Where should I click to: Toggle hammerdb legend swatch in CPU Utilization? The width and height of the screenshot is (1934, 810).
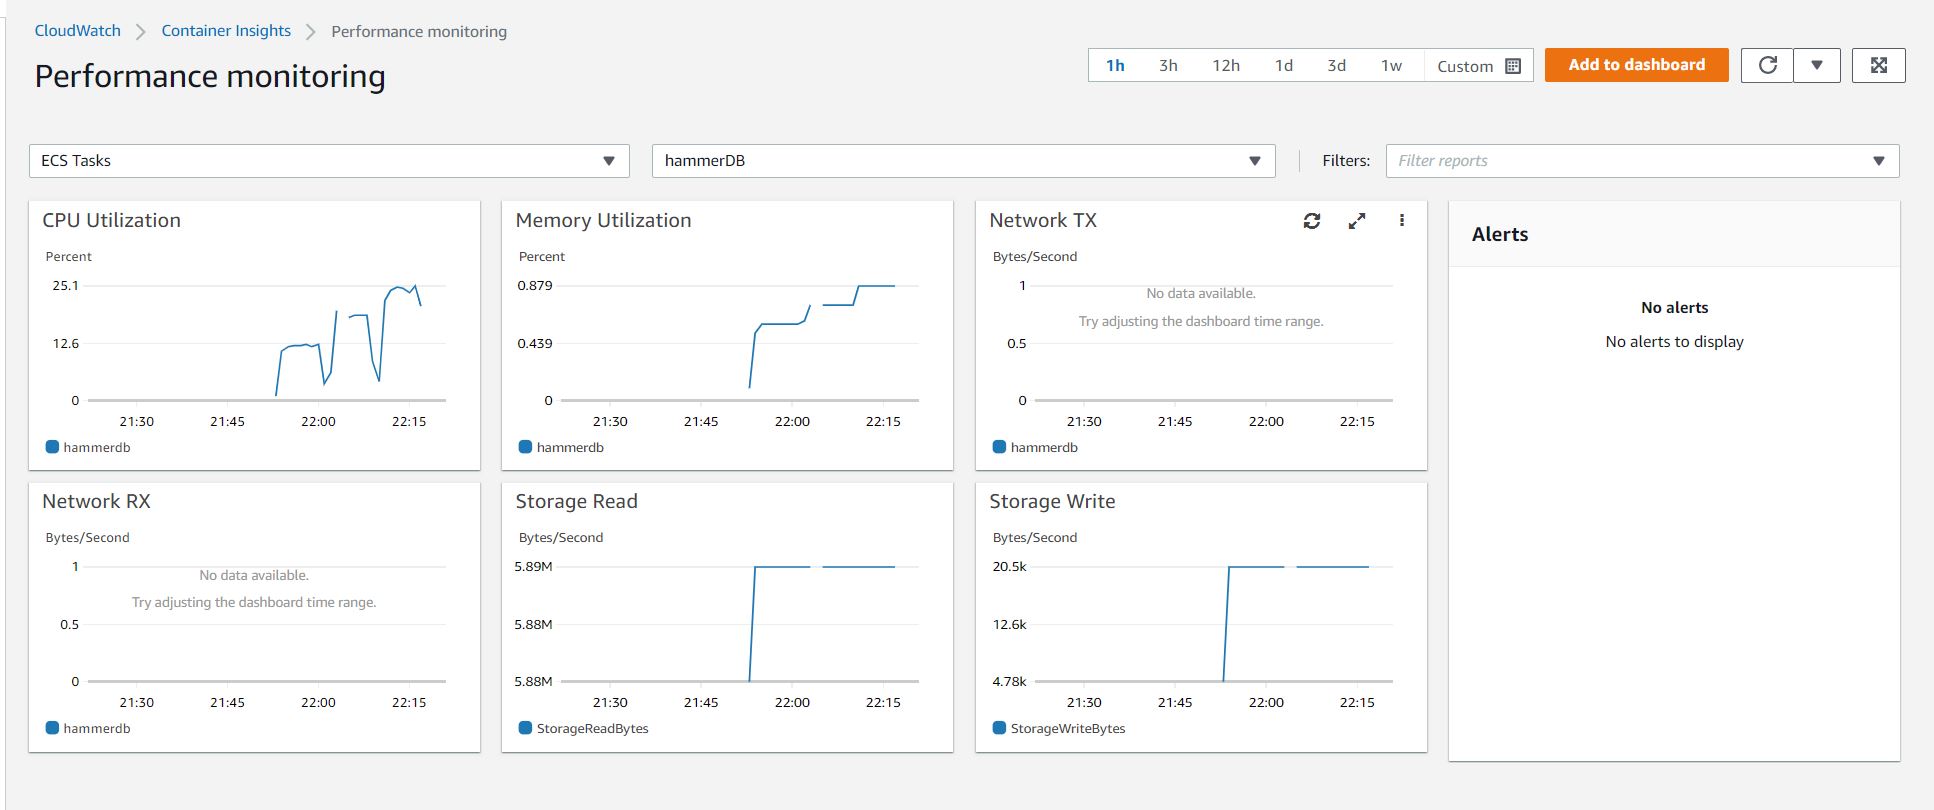coord(52,447)
